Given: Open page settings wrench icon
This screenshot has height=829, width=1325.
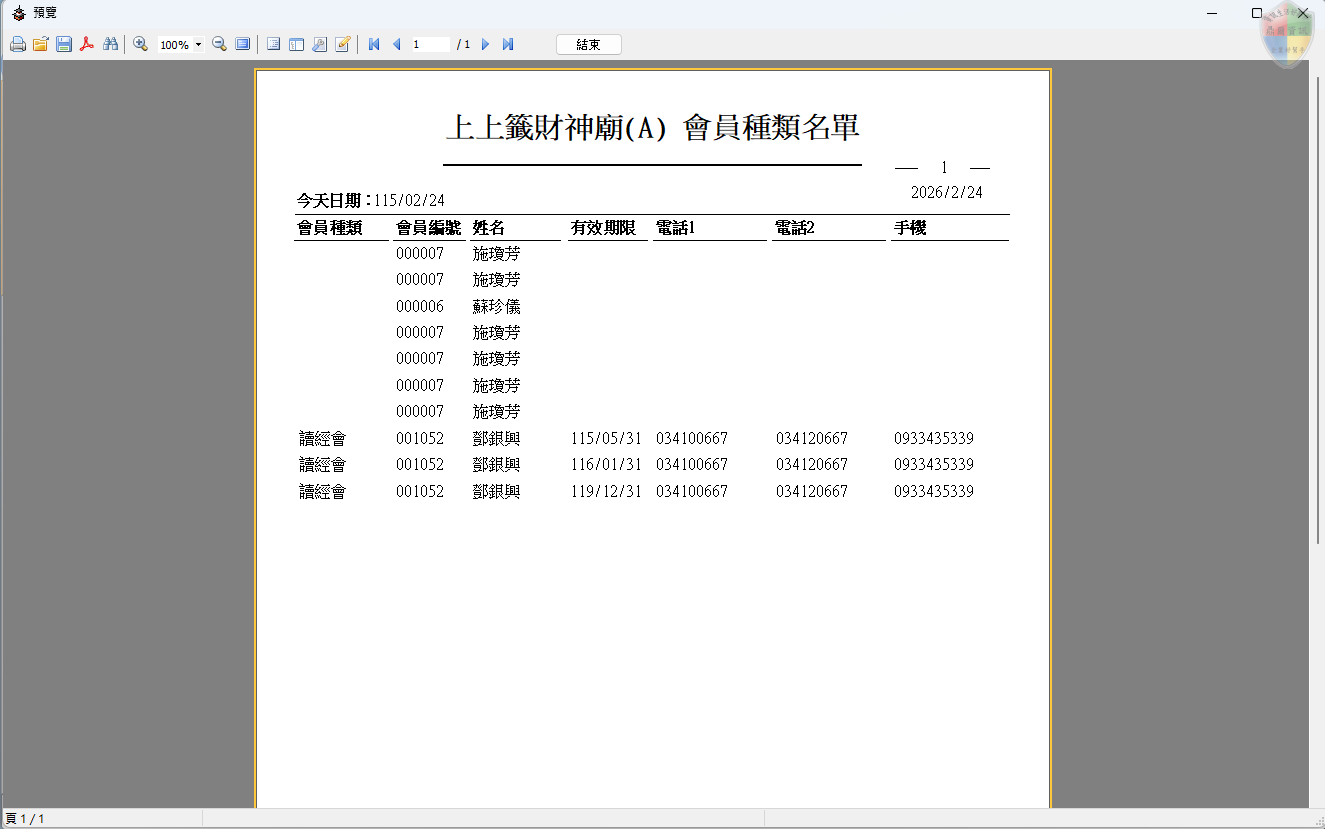Looking at the screenshot, I should [x=319, y=45].
